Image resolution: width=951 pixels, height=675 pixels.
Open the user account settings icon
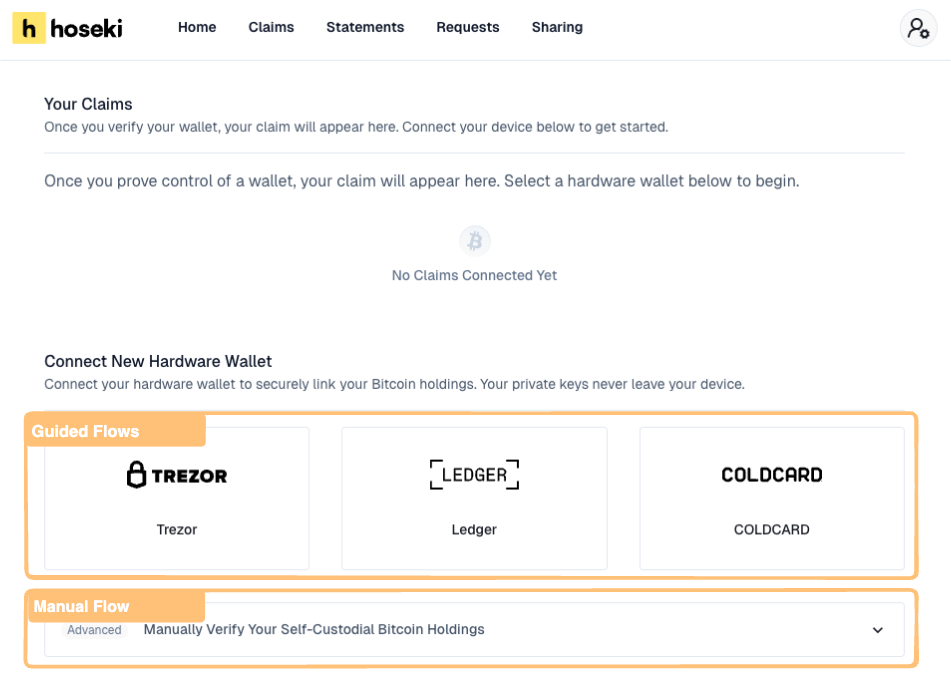pyautogui.click(x=918, y=28)
